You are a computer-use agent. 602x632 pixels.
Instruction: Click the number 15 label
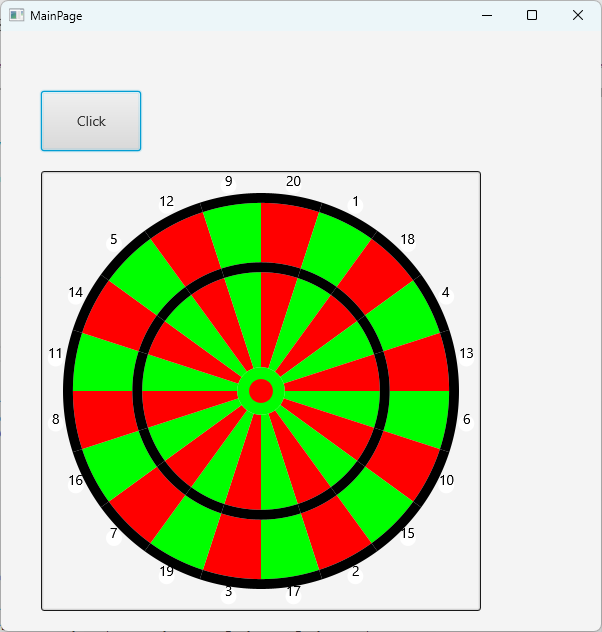tap(408, 533)
